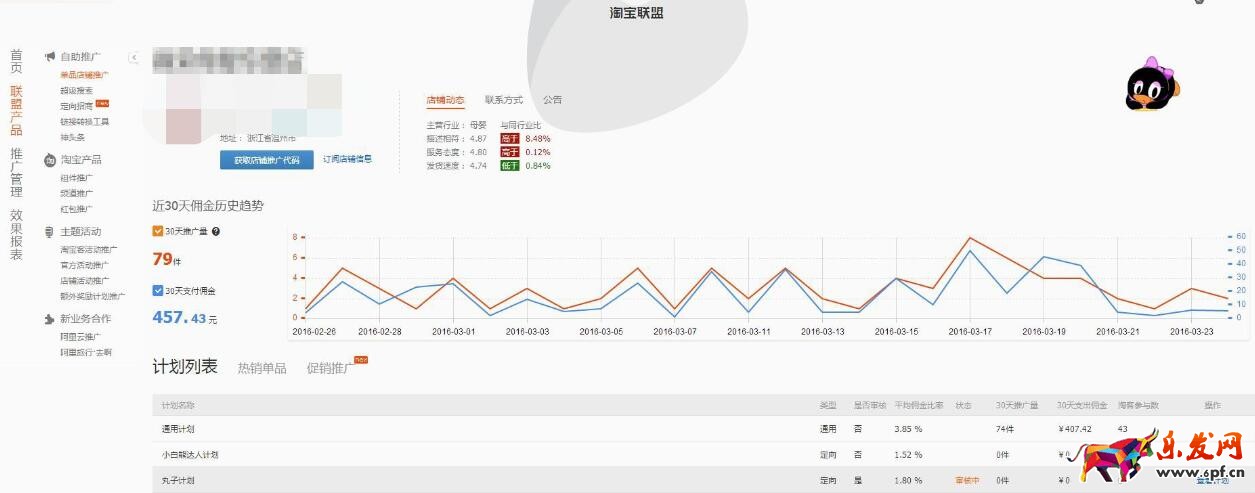Click the 淘宝产品 section icon
This screenshot has height=493, width=1255.
(x=50, y=160)
